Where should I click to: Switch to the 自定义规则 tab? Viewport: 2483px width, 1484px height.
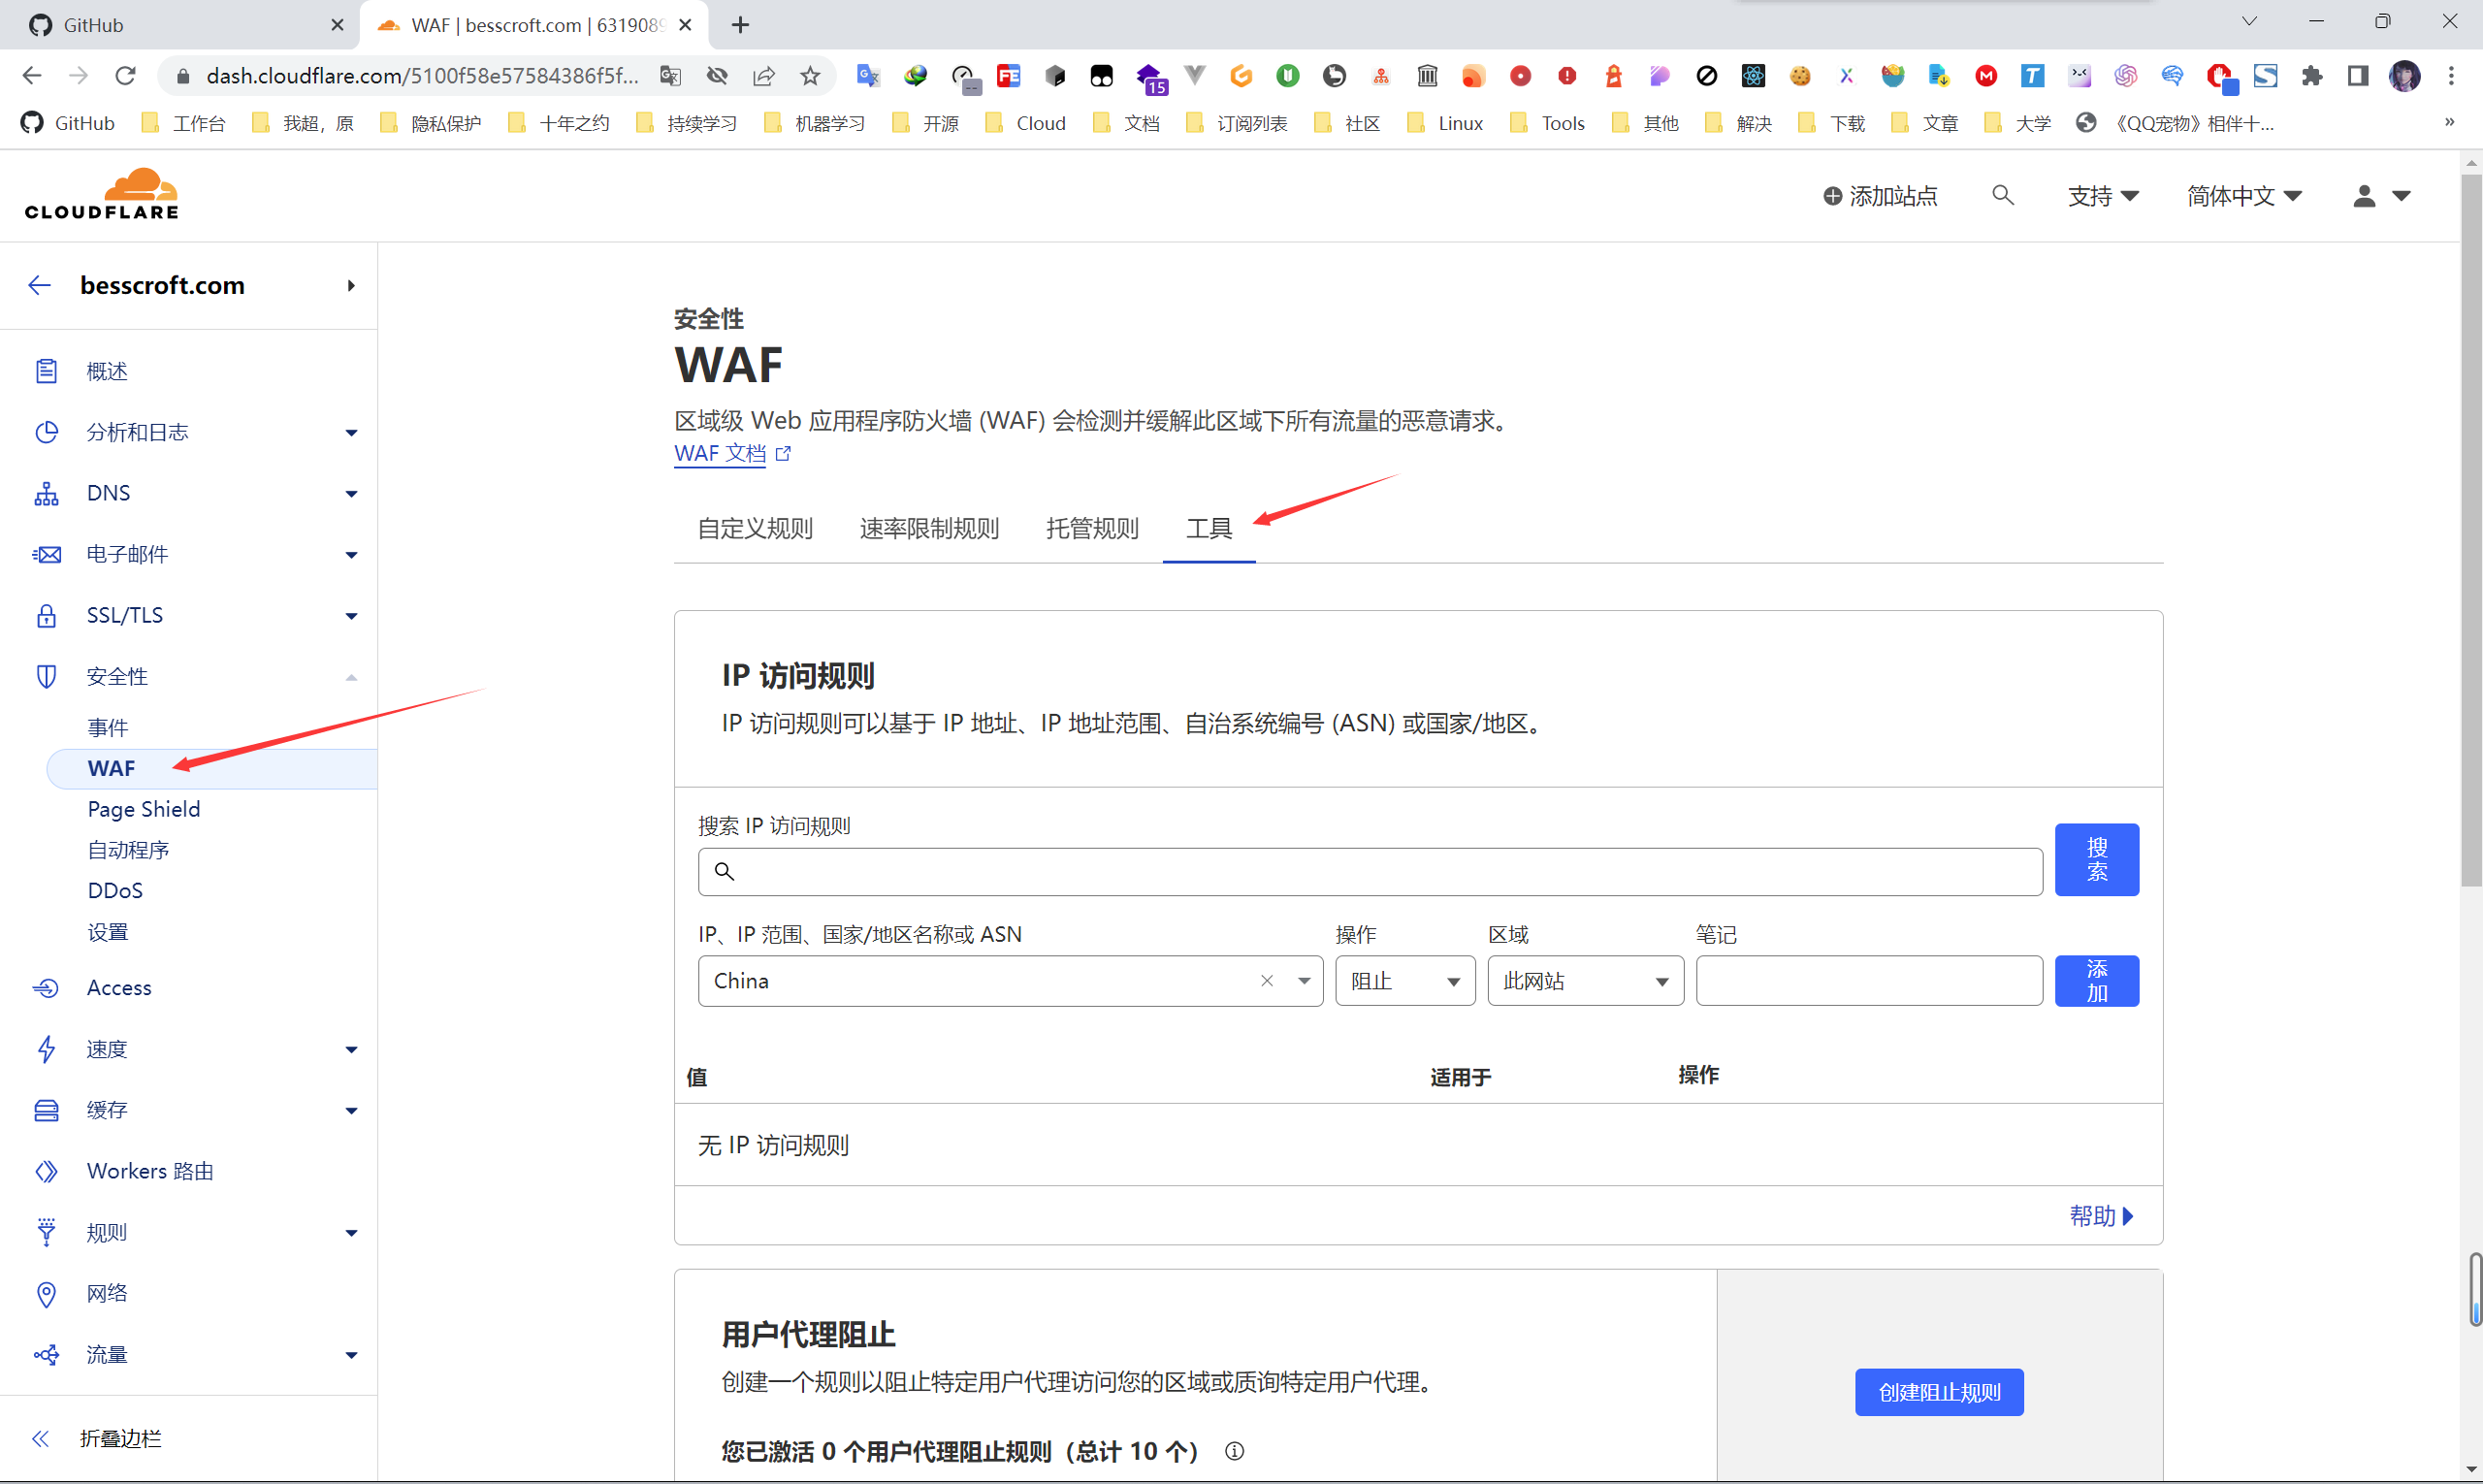click(x=755, y=528)
